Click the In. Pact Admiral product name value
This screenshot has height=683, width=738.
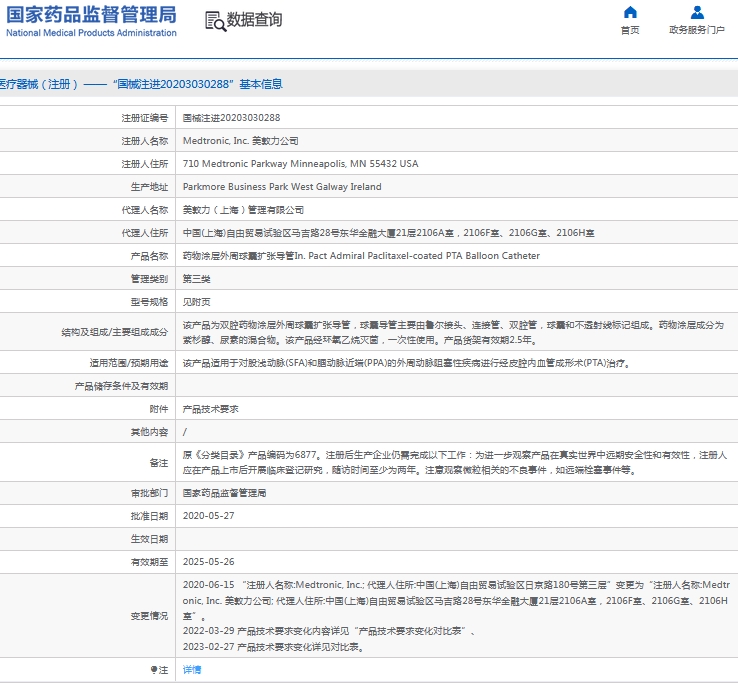coord(361,256)
